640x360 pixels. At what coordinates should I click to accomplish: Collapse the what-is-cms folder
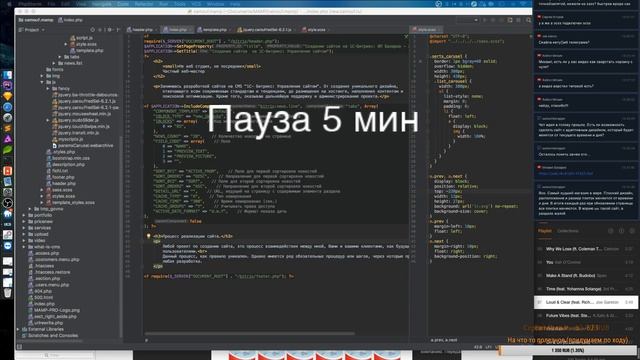(24, 247)
